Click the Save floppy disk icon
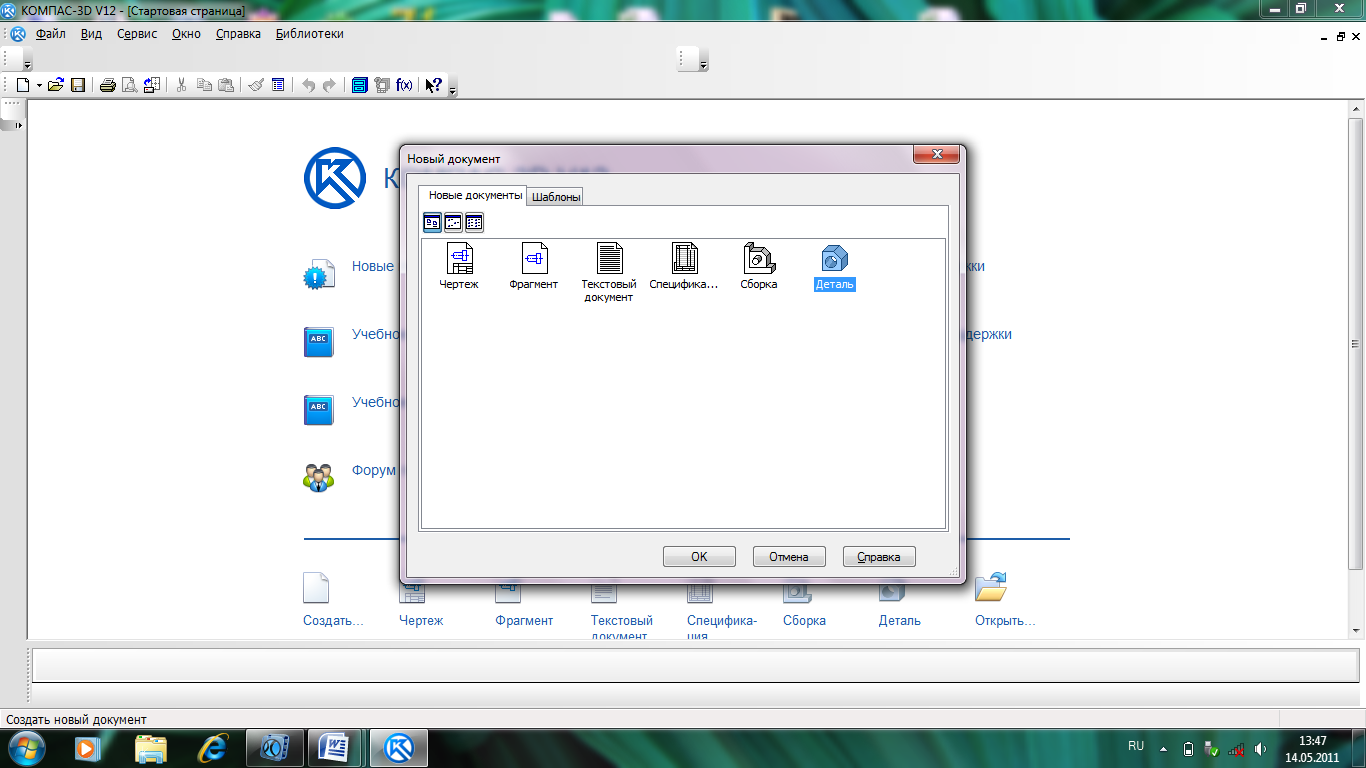The height and width of the screenshot is (768, 1366). [77, 85]
